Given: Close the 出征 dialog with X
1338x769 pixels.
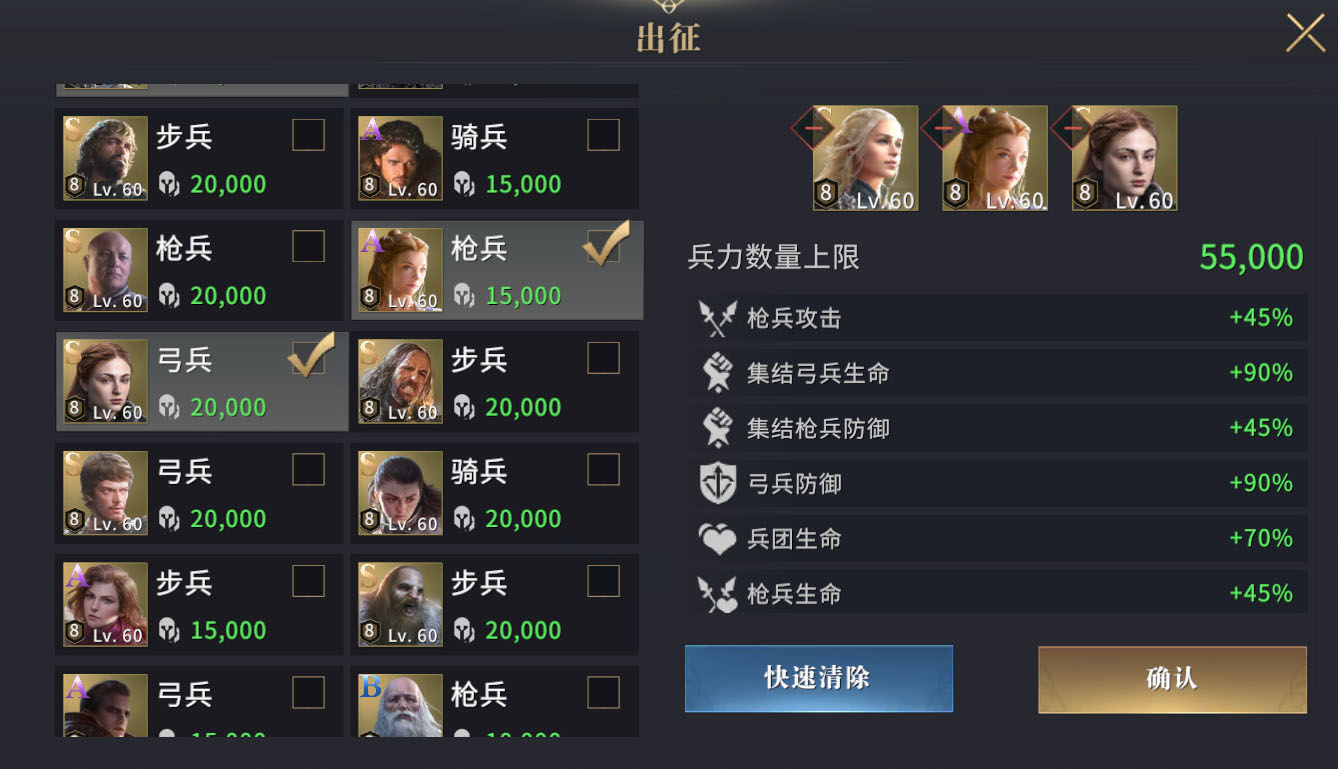Looking at the screenshot, I should [x=1305, y=33].
